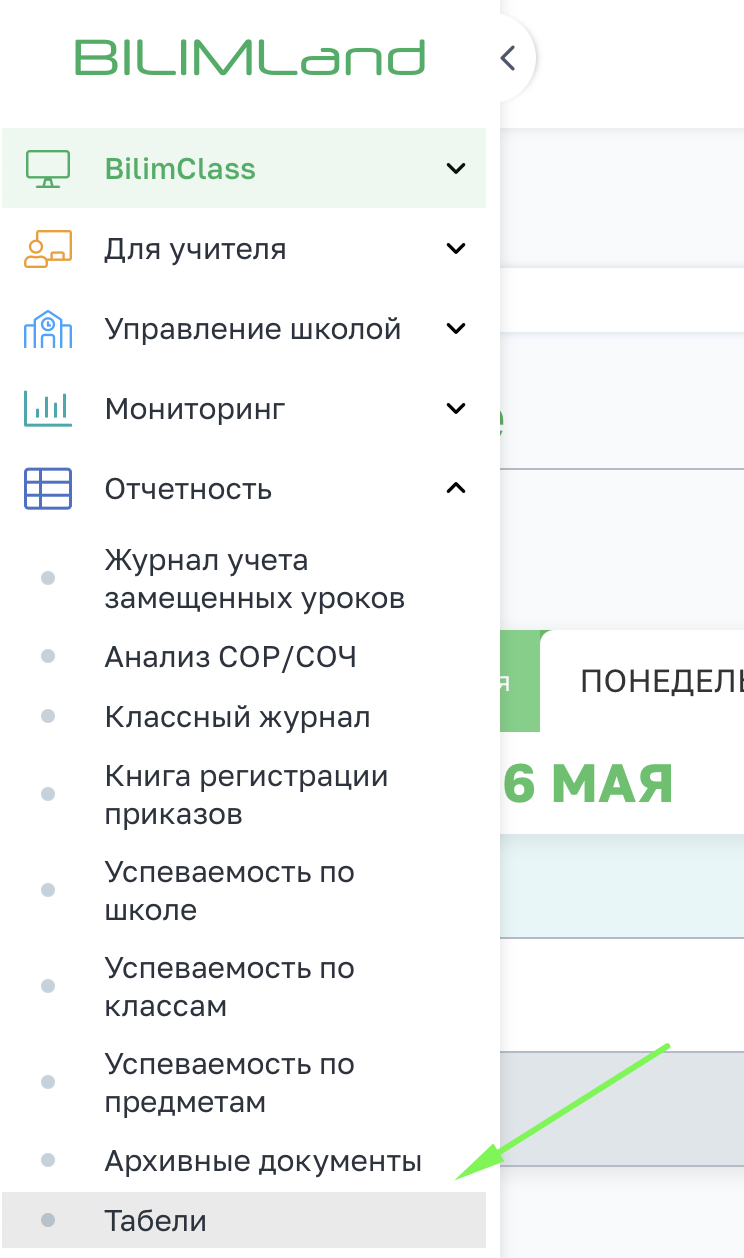Open the Для учителя menu section
Image resolution: width=744 pixels, height=1258 pixels.
244,249
